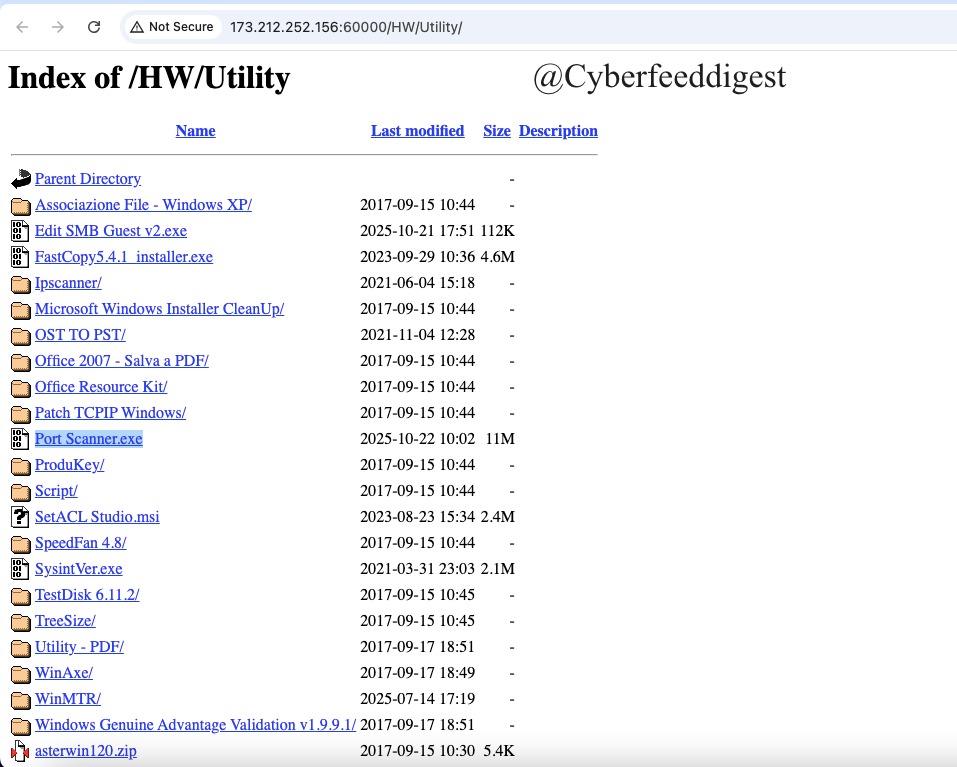Click the installer icon next to SetACL Studio.msi
Viewport: 957px width, 767px height.
(x=20, y=516)
